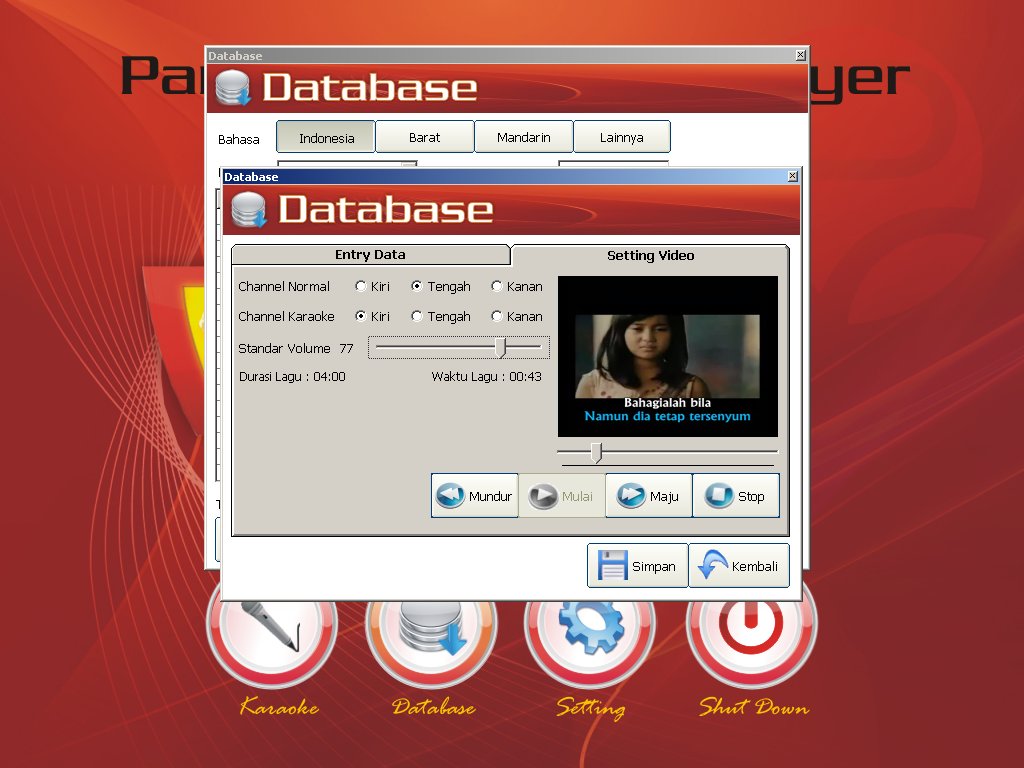Screen dimensions: 1024x768
Task: Click the database icon in the front dialog header
Action: tap(249, 210)
